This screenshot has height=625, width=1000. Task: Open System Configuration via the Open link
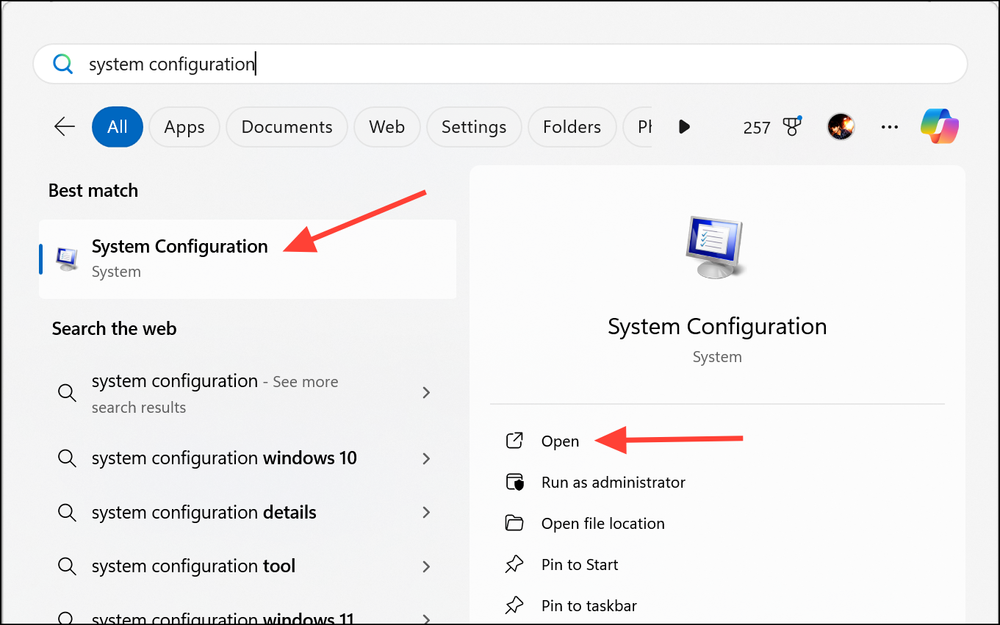(561, 440)
